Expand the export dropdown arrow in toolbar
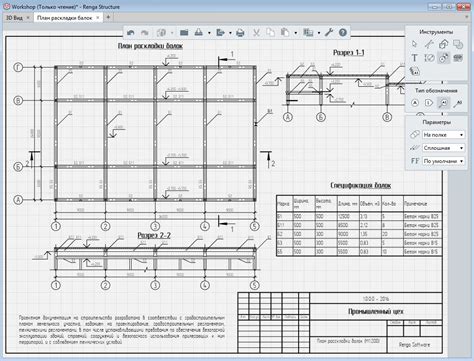This screenshot has width=474, height=361. tap(230, 33)
